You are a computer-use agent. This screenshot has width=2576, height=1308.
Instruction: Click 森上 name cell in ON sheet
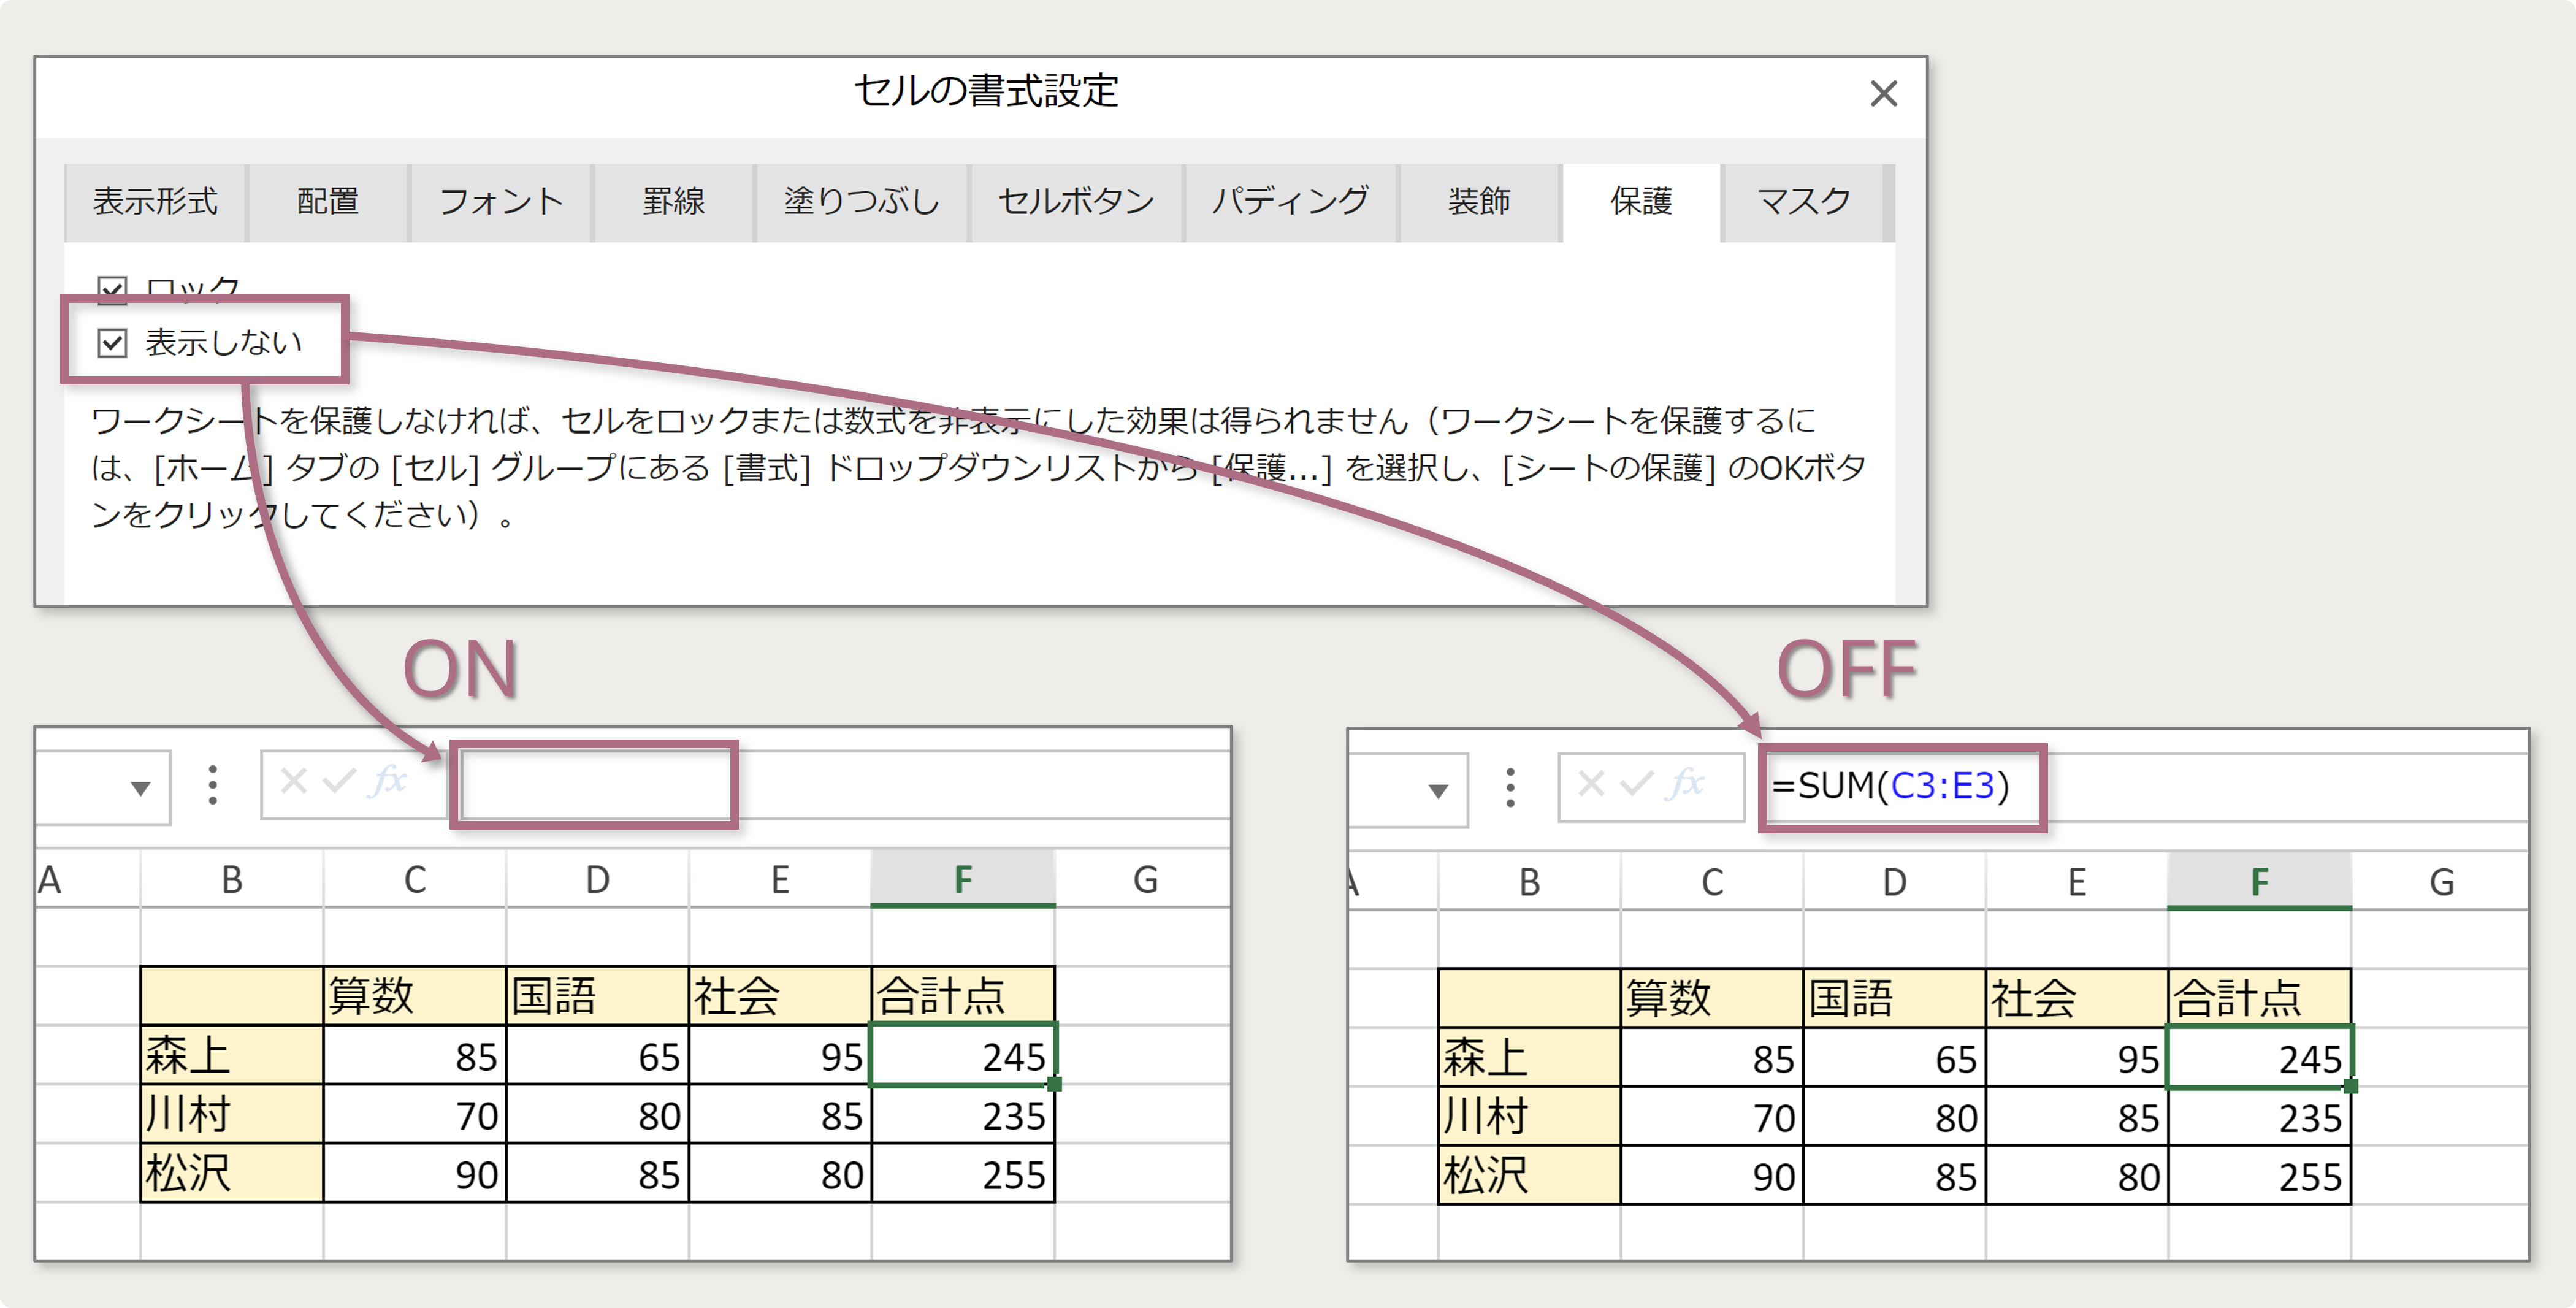[232, 1055]
